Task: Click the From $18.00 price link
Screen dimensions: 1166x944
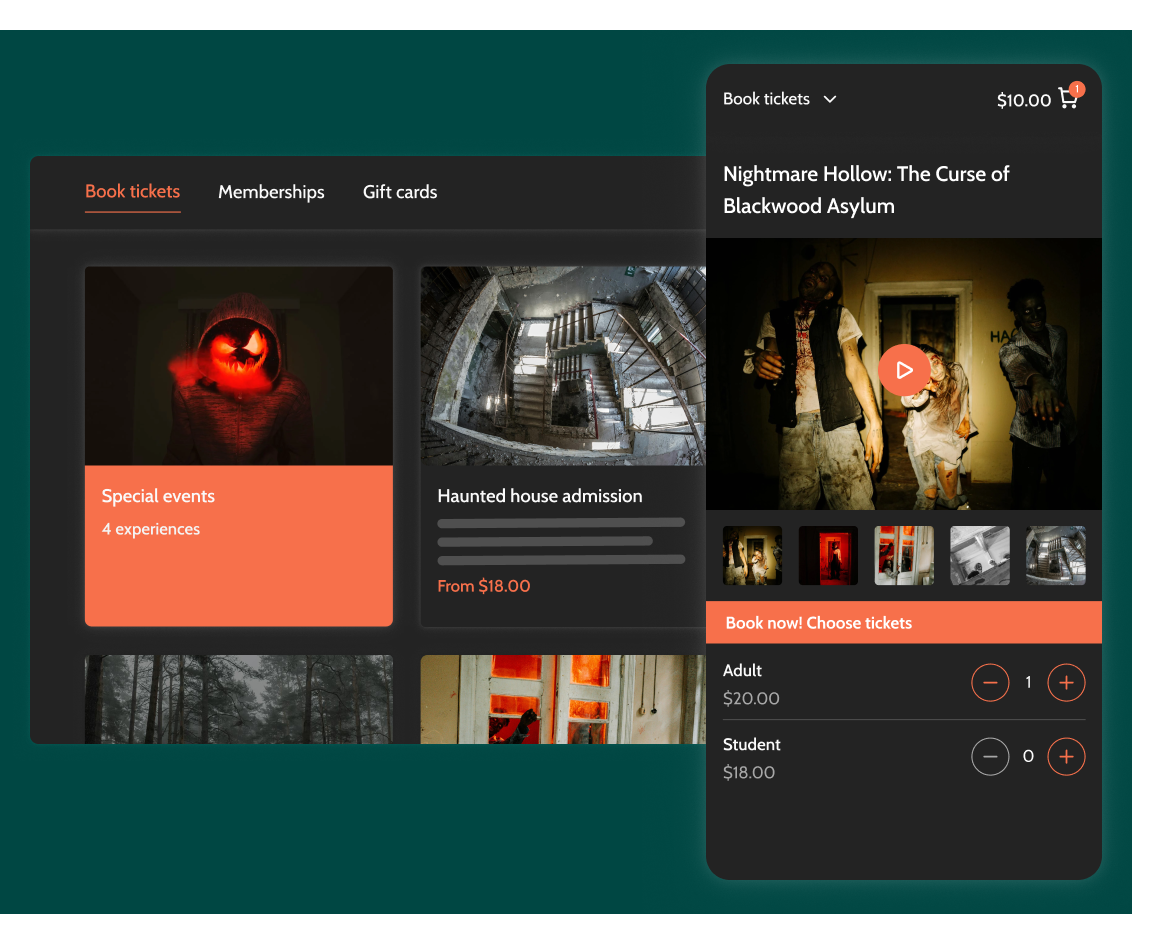Action: pos(484,586)
